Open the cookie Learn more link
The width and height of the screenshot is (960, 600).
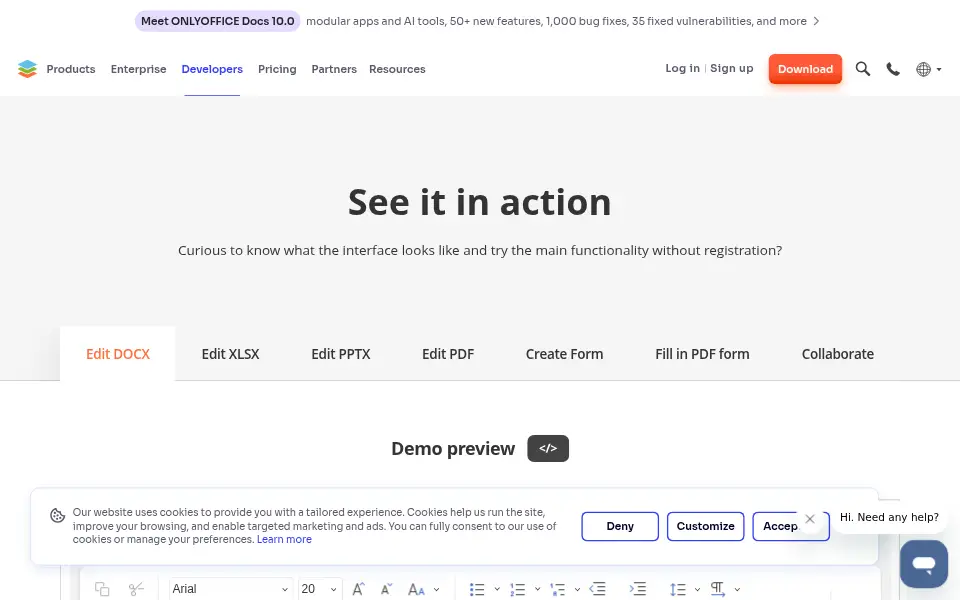tap(284, 539)
